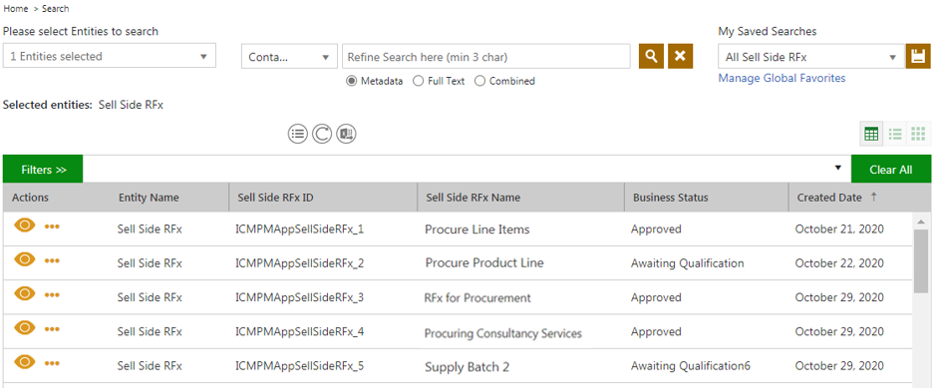Image resolution: width=933 pixels, height=388 pixels.
Task: Clear search with the X icon
Action: [680, 57]
